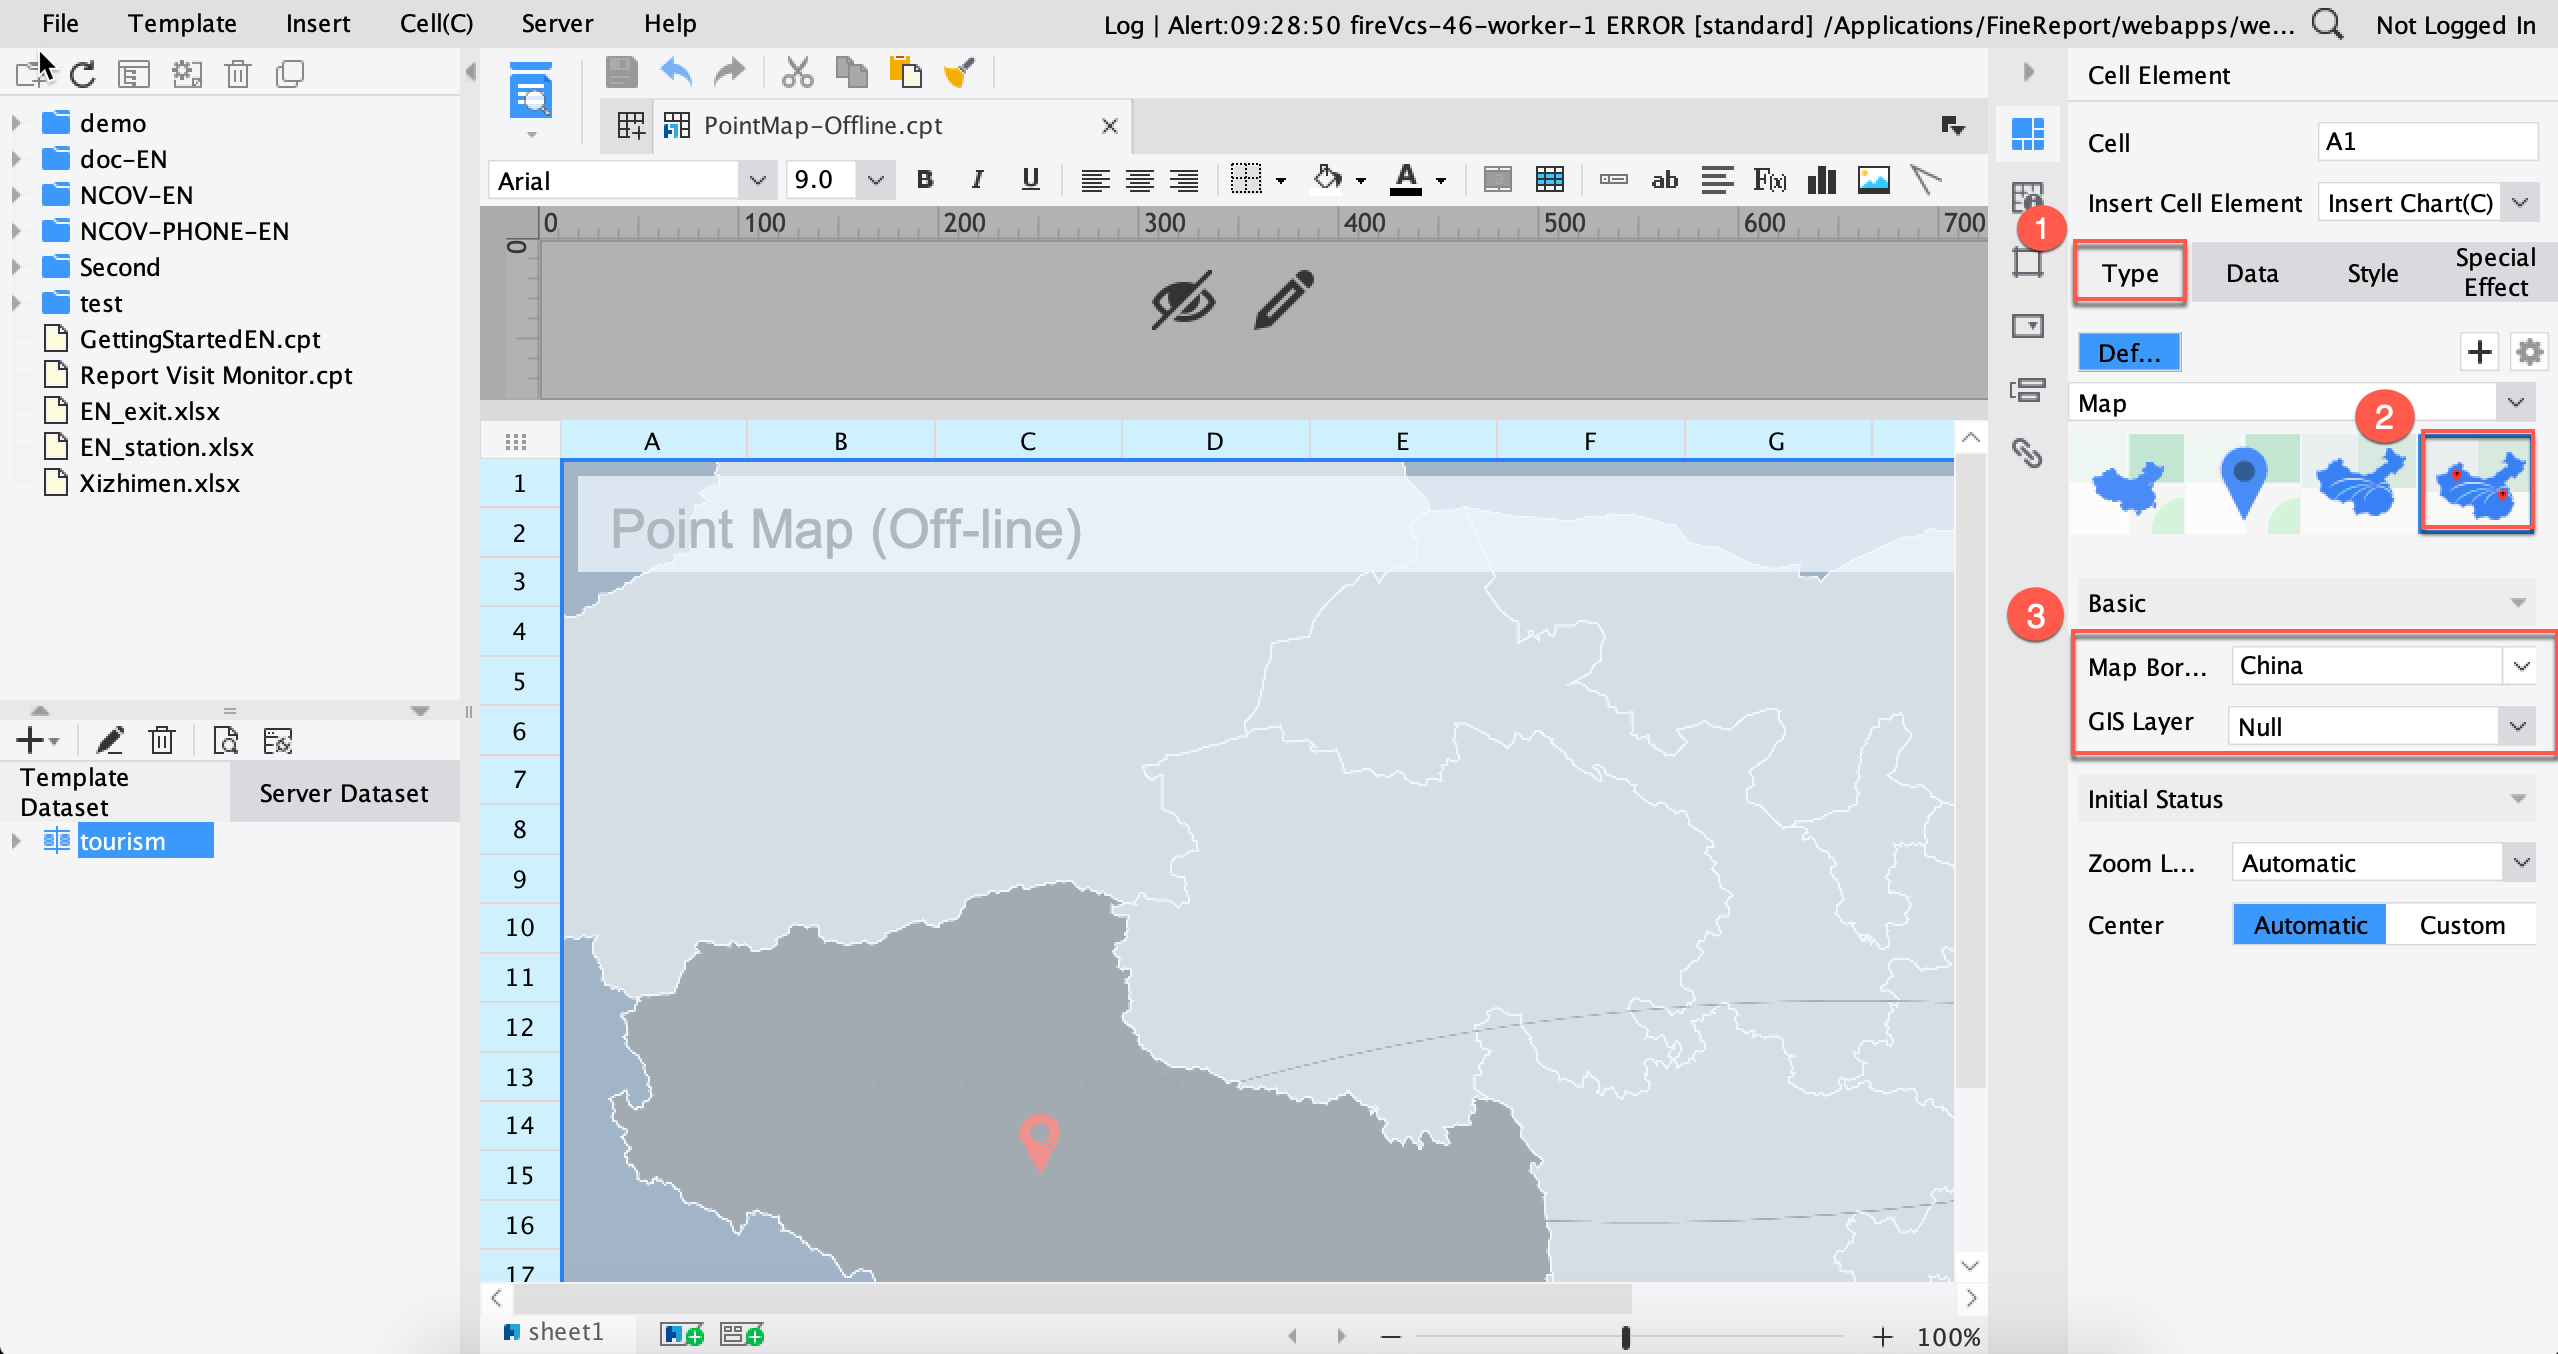
Task: Expand the tourism dataset
Action: click(16, 841)
